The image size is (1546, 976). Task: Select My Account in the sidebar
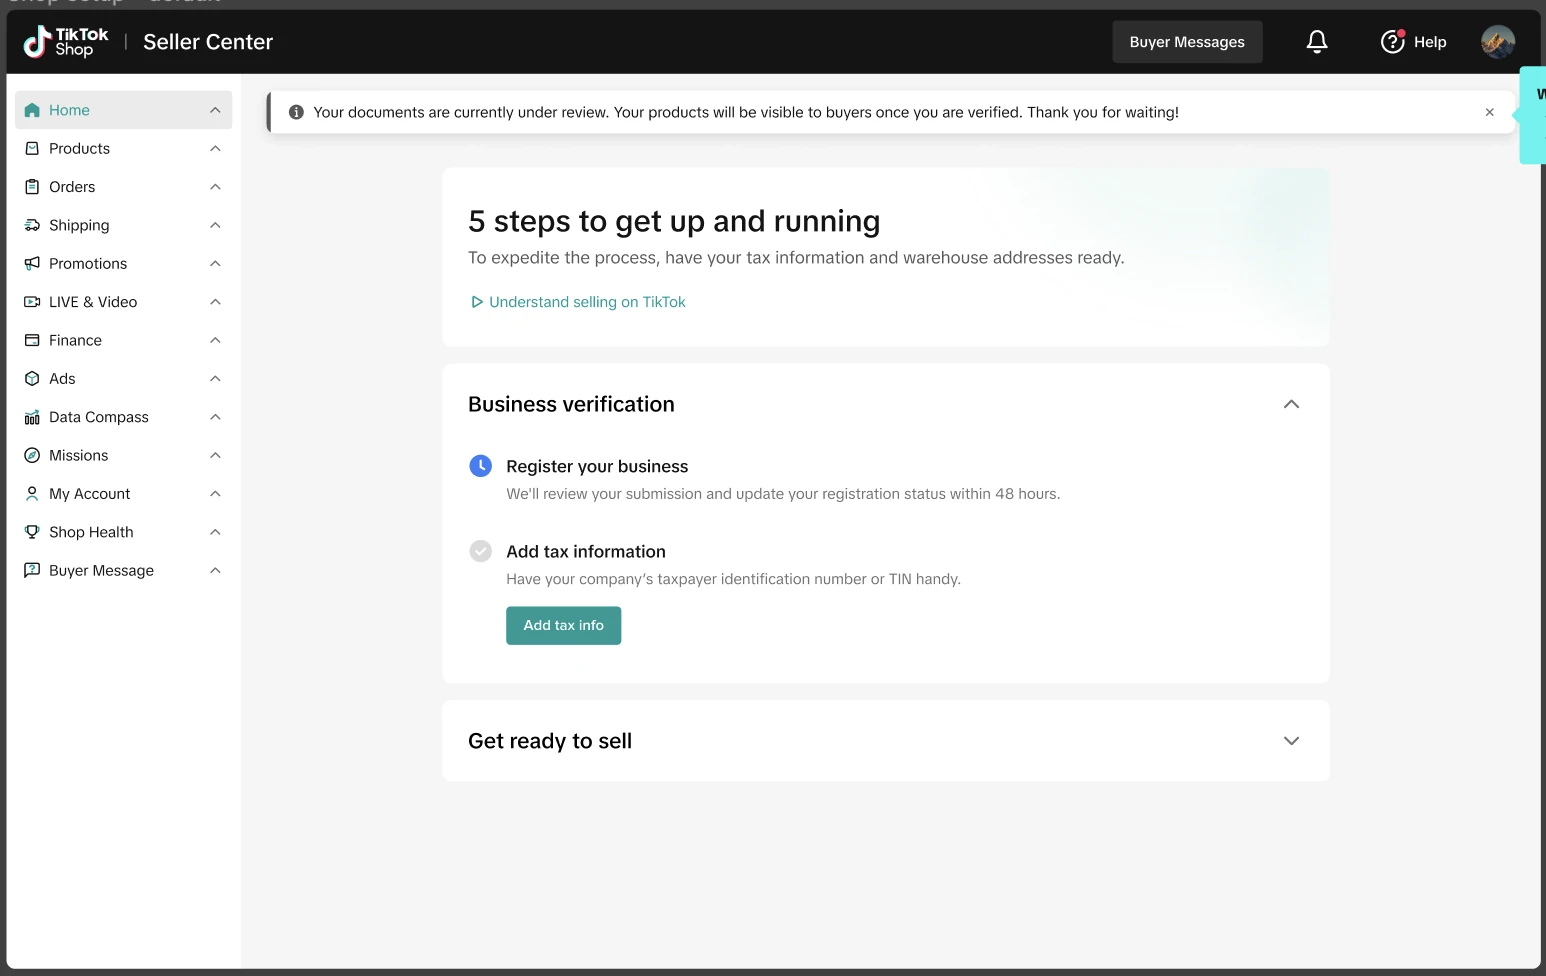(x=89, y=494)
